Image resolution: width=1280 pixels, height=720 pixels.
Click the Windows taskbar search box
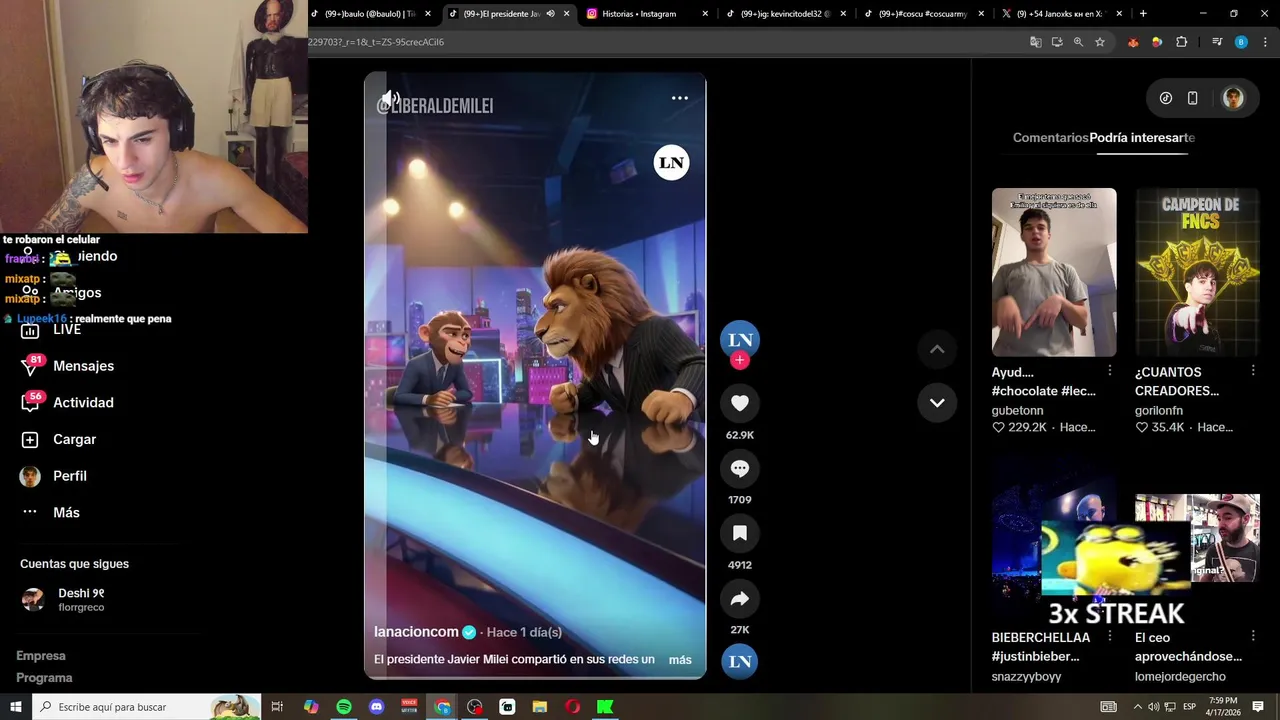point(146,707)
